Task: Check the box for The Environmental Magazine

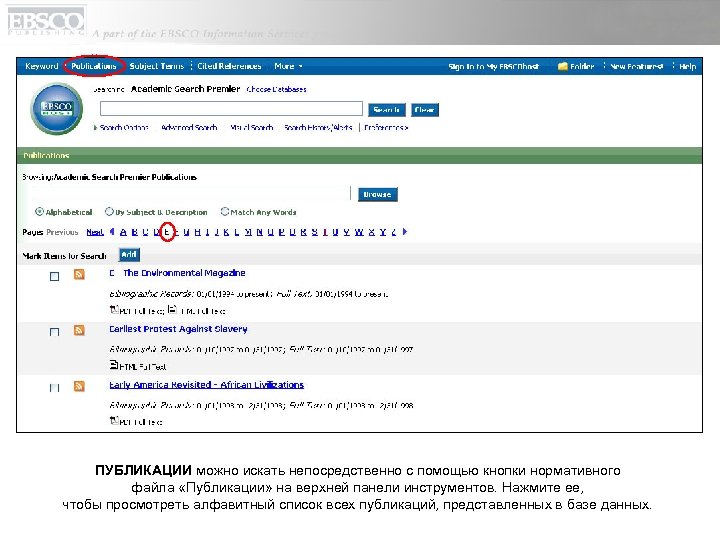Action: (x=54, y=276)
